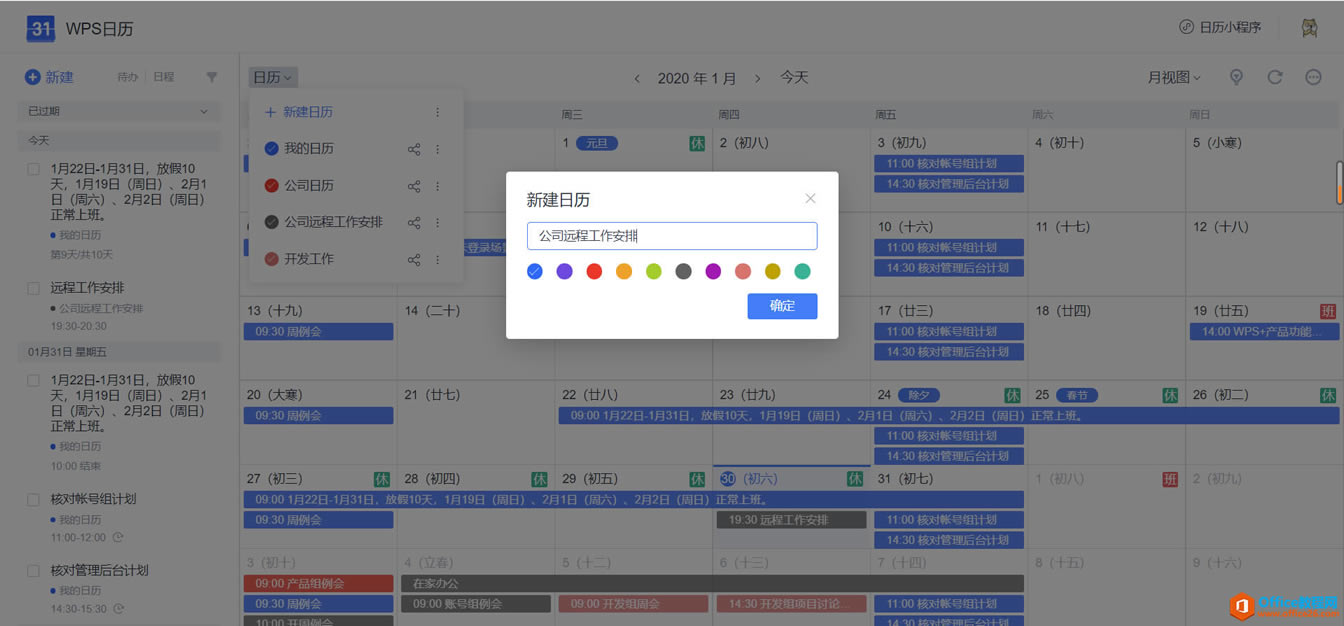Click the location pin icon
The width and height of the screenshot is (1344, 626).
(1236, 77)
